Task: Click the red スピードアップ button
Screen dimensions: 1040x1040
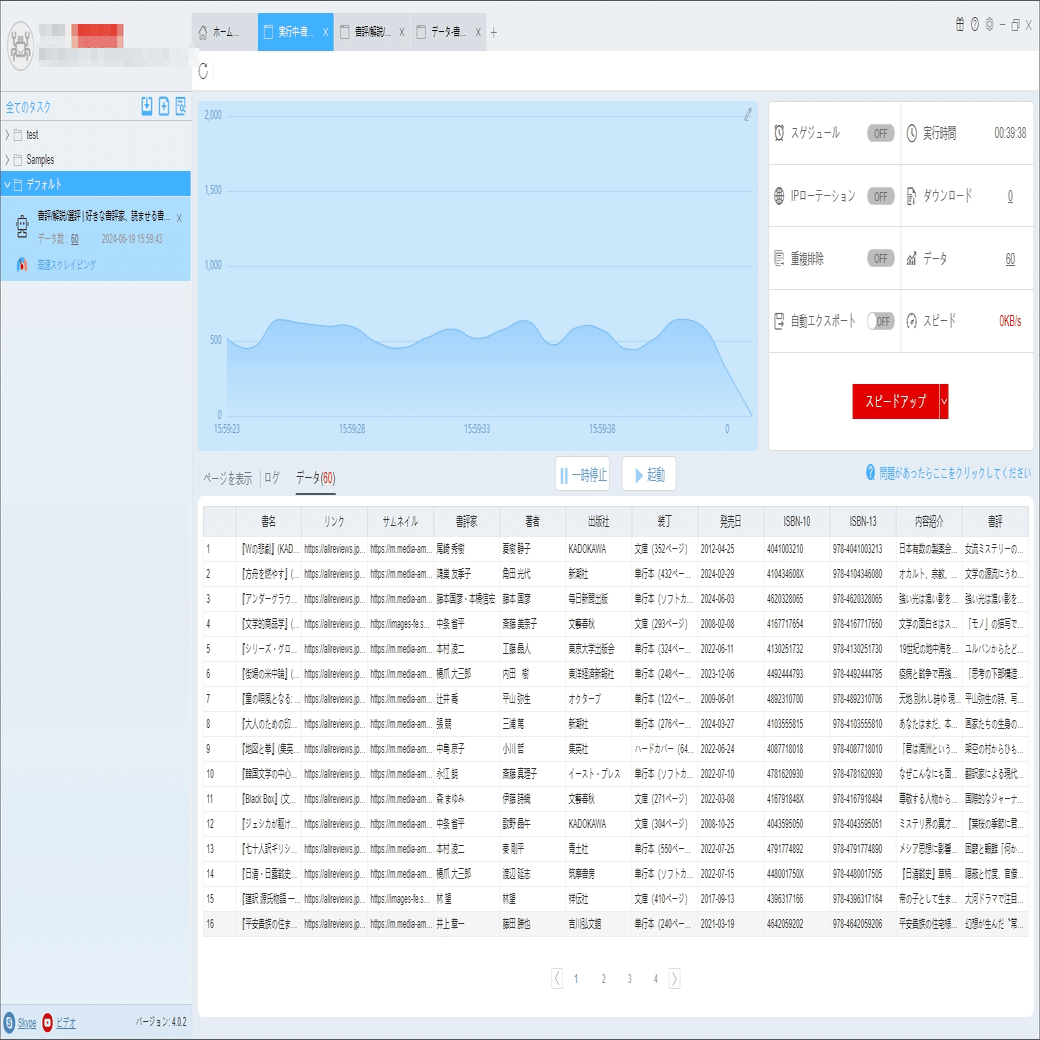Action: point(895,401)
